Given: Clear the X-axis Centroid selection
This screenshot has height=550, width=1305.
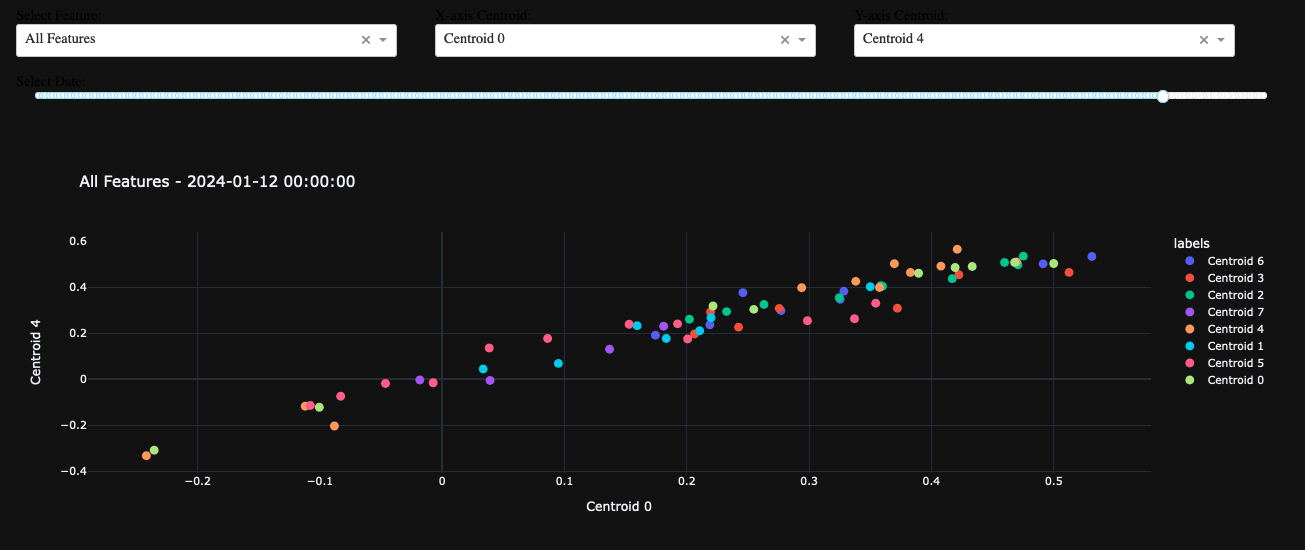Looking at the screenshot, I should pyautogui.click(x=784, y=40).
